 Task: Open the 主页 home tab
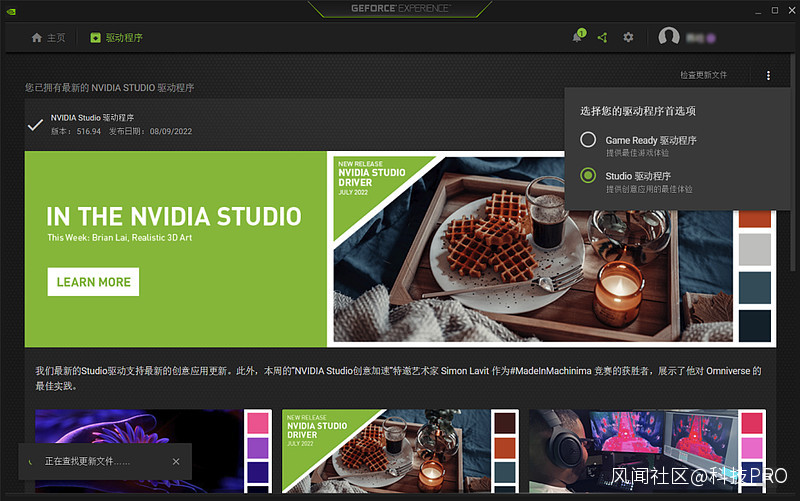48,38
